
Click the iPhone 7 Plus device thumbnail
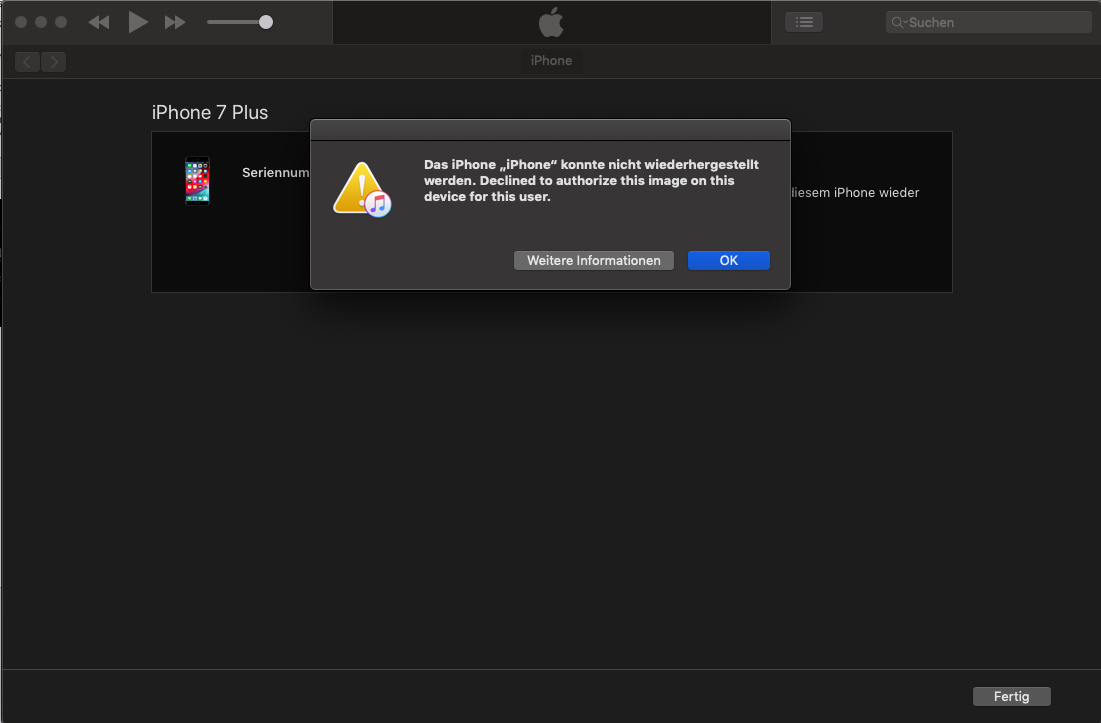pyautogui.click(x=197, y=181)
